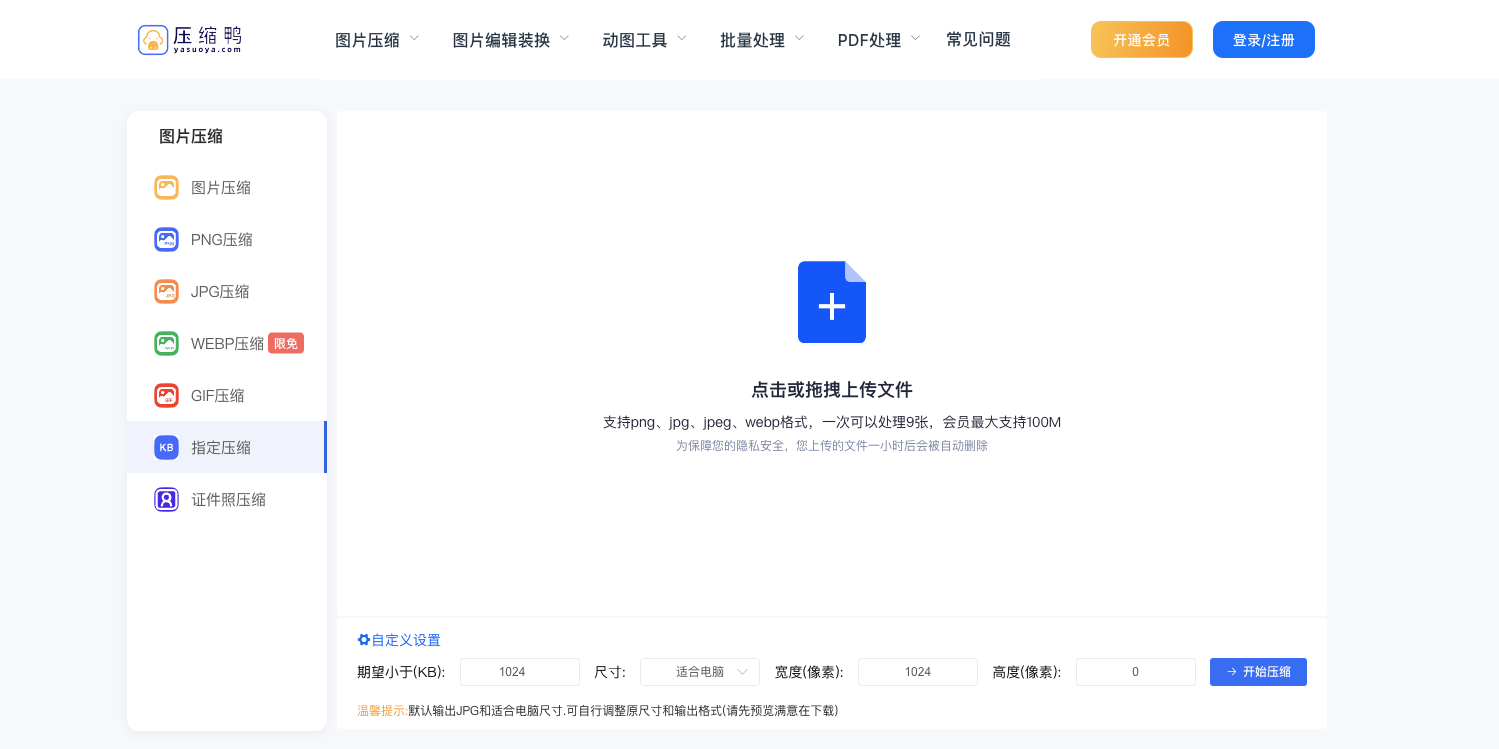Image resolution: width=1499 pixels, height=749 pixels.
Task: Select WEBP压缩 in the sidebar
Action: tap(227, 343)
